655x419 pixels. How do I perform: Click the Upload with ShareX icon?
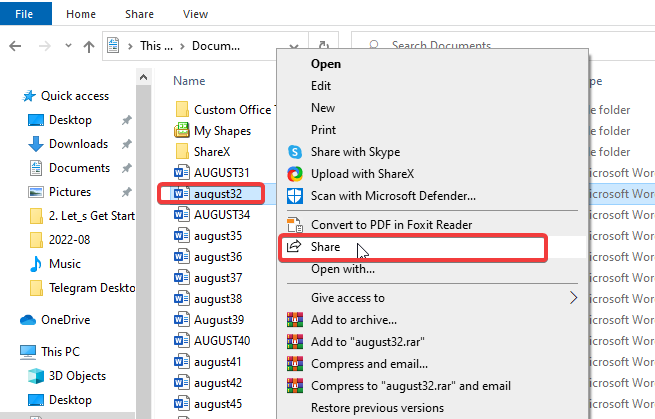pos(295,174)
